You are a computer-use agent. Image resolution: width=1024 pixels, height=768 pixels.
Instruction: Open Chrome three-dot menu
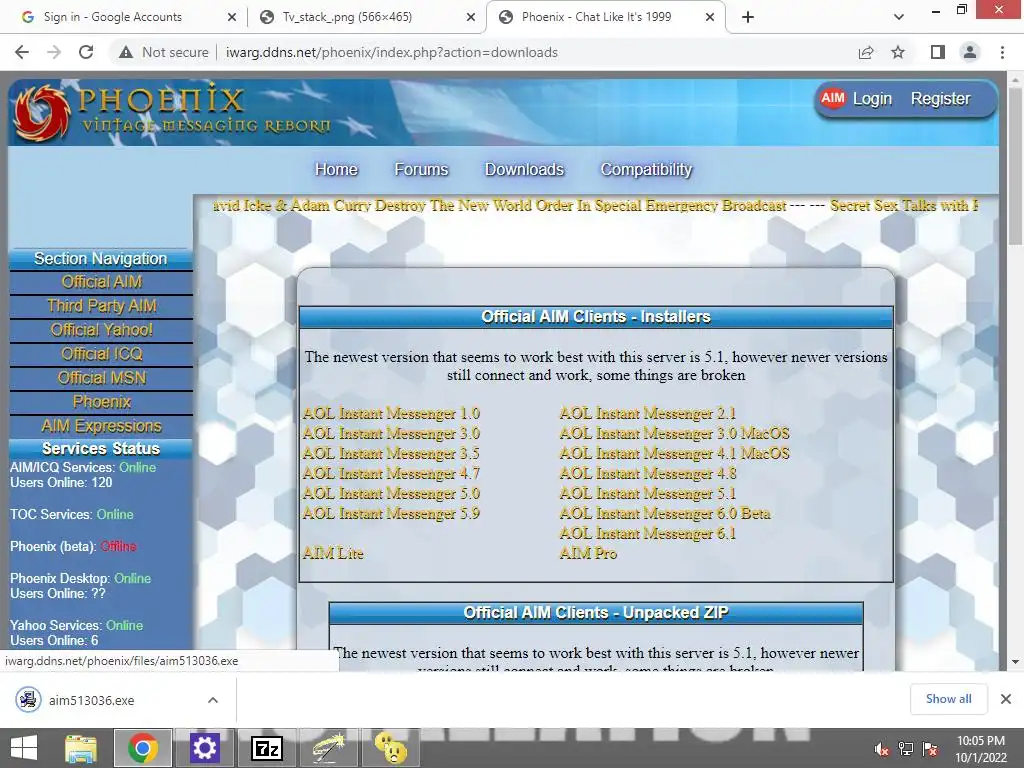point(1002,52)
